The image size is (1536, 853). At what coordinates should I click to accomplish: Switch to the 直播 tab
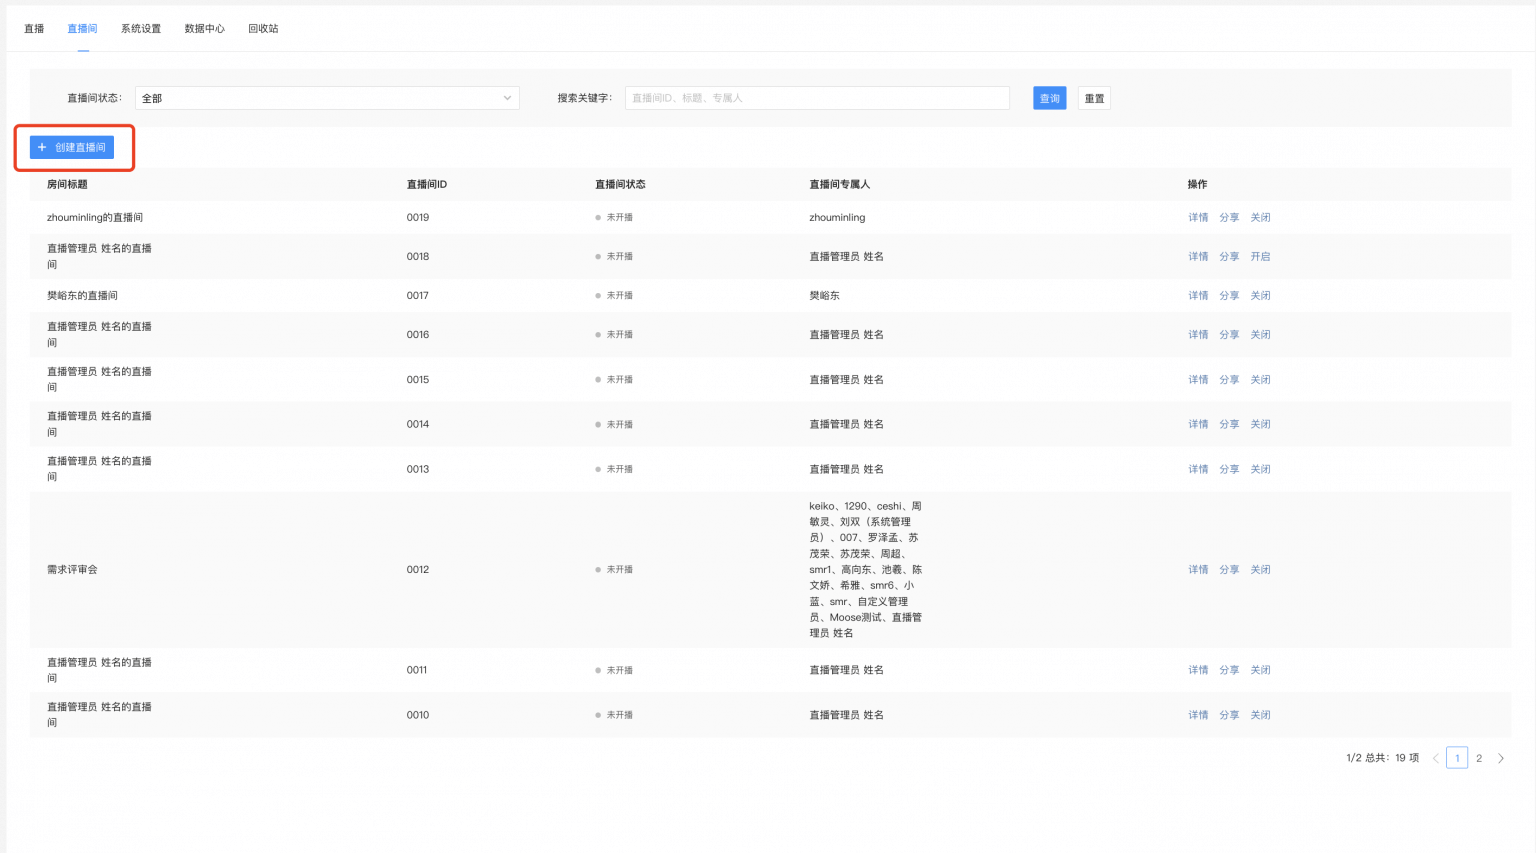(34, 29)
